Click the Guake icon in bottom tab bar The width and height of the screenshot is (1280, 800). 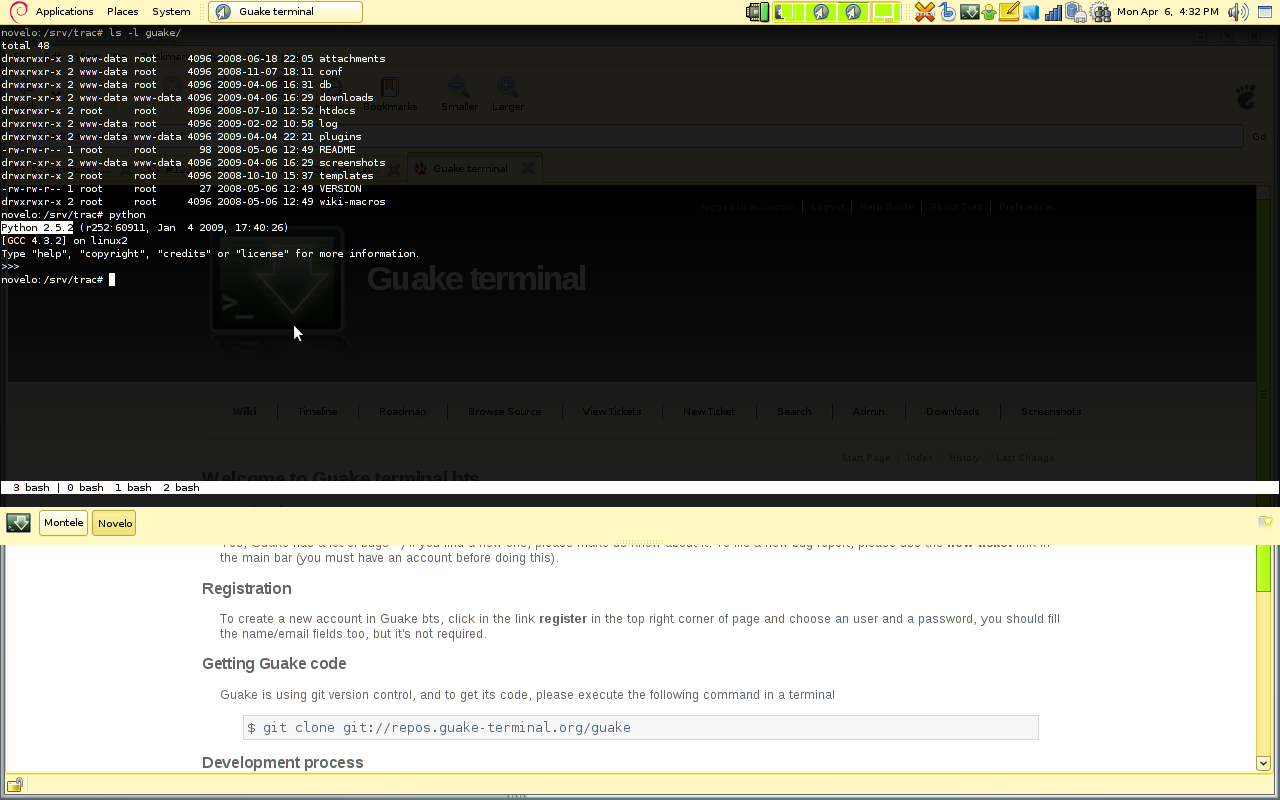(18, 523)
